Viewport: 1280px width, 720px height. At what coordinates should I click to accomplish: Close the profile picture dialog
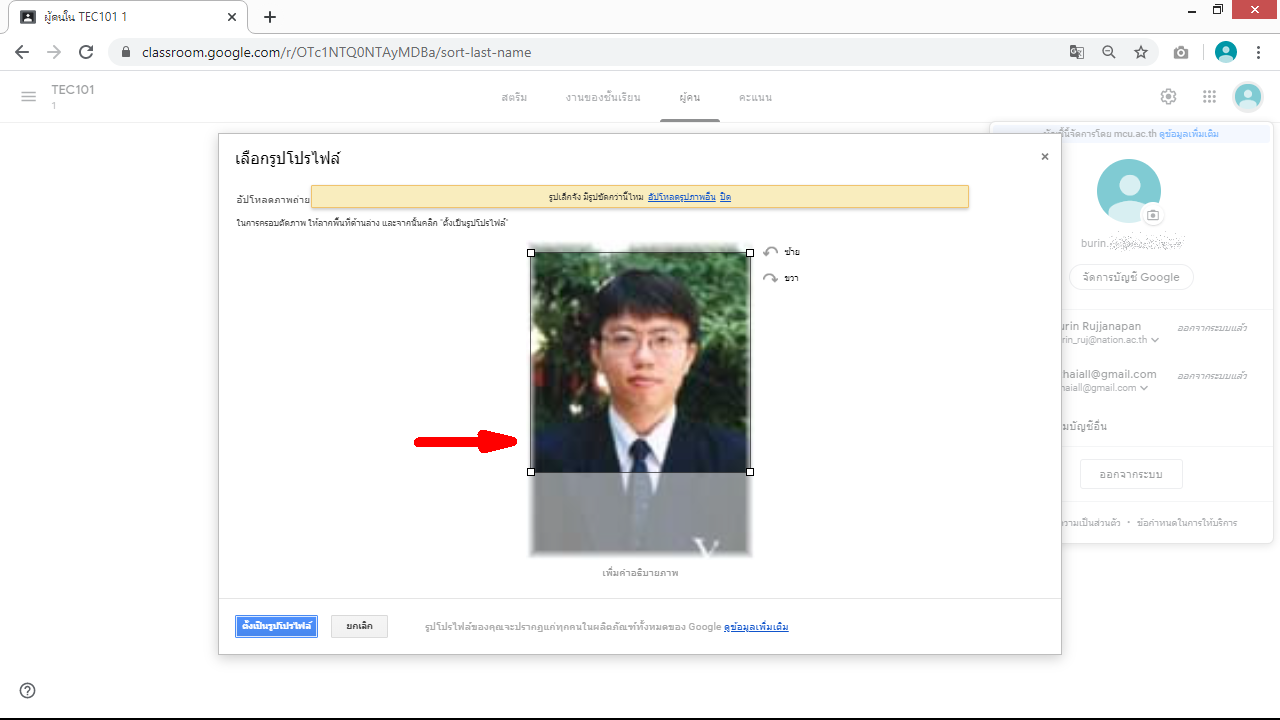pyautogui.click(x=1045, y=157)
